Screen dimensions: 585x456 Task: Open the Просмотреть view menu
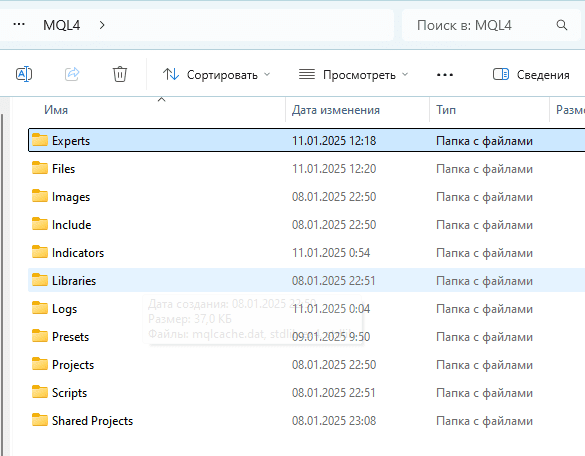coord(353,75)
